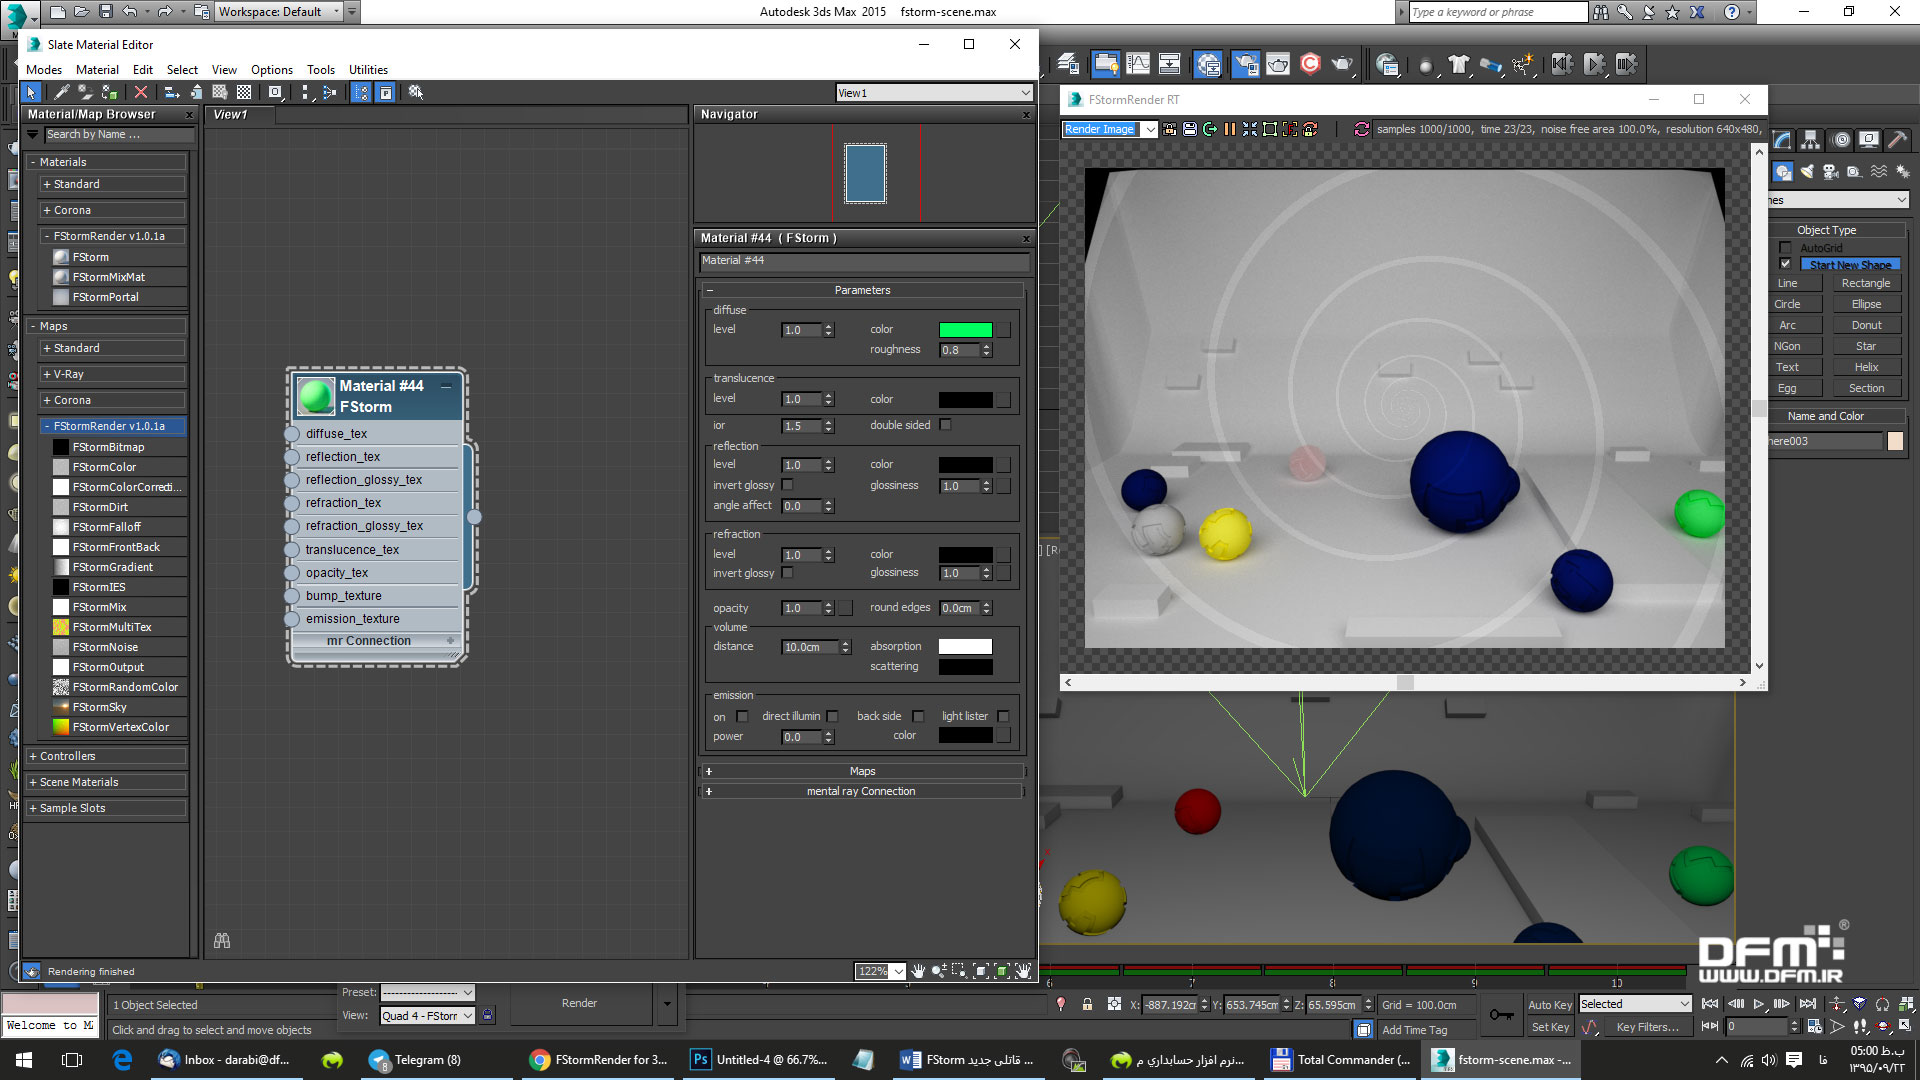The image size is (1920, 1080).
Task: Expand Sample Slots group
Action: tap(106, 808)
